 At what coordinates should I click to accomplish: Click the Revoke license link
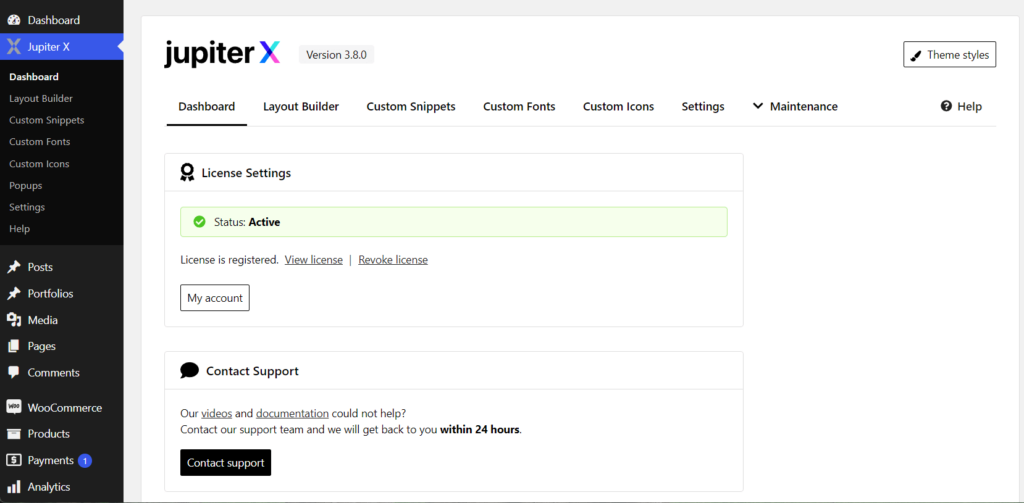pos(393,260)
